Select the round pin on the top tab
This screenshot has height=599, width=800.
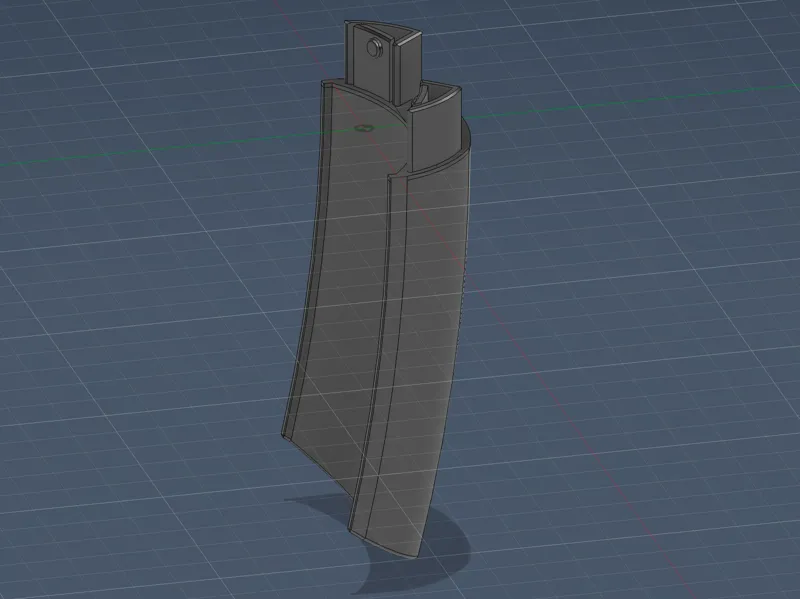click(373, 47)
